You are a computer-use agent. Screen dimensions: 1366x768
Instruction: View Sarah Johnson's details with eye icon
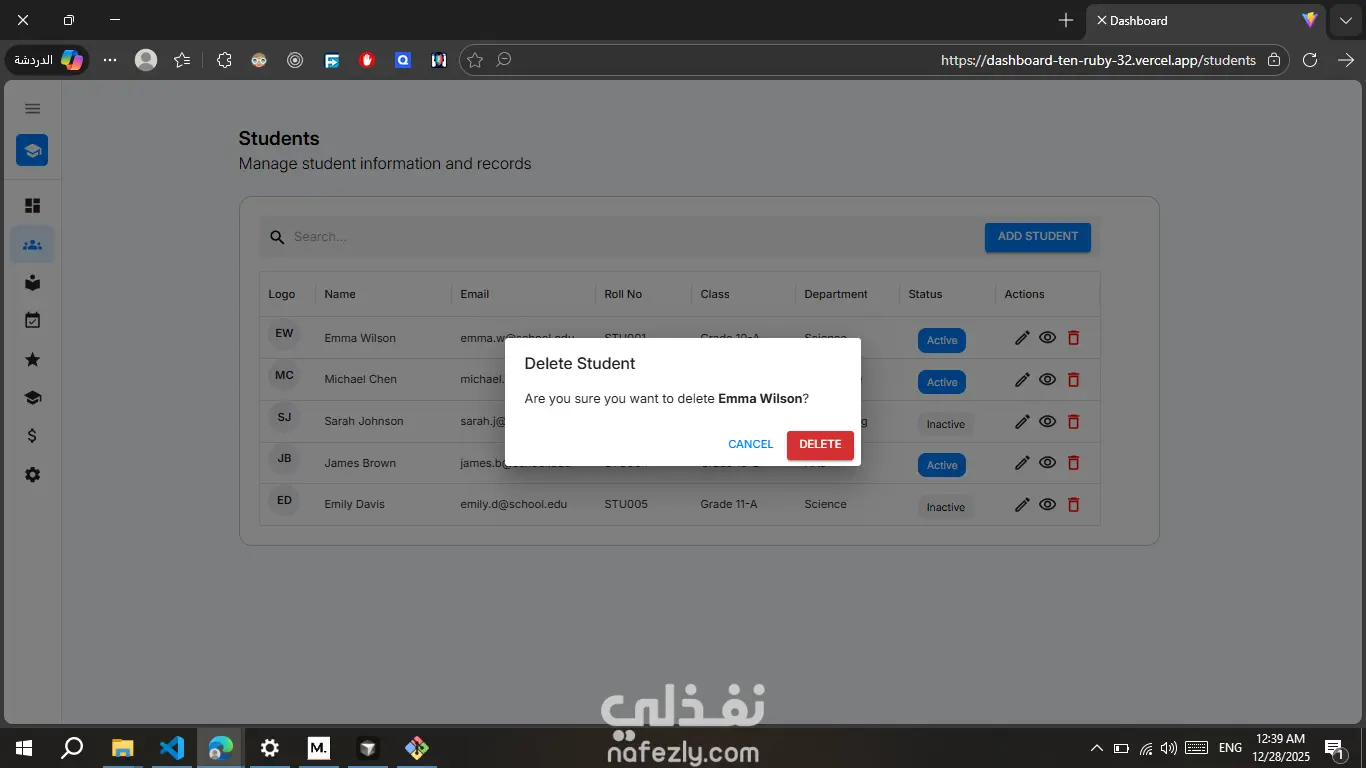[x=1047, y=422]
